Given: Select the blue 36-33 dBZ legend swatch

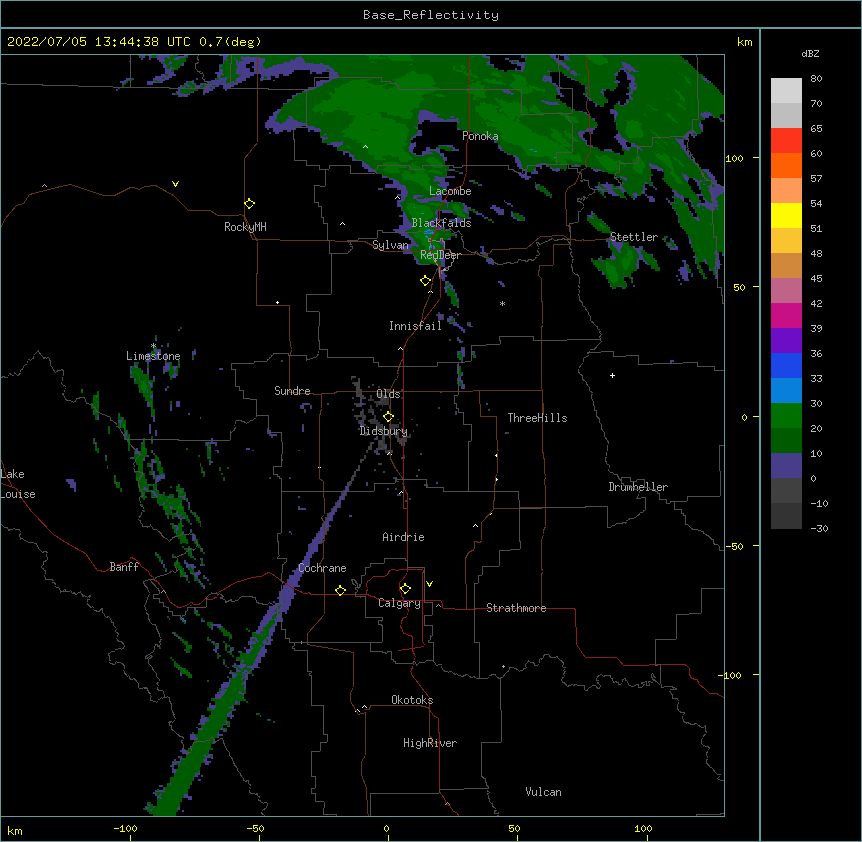Looking at the screenshot, I should pyautogui.click(x=786, y=365).
